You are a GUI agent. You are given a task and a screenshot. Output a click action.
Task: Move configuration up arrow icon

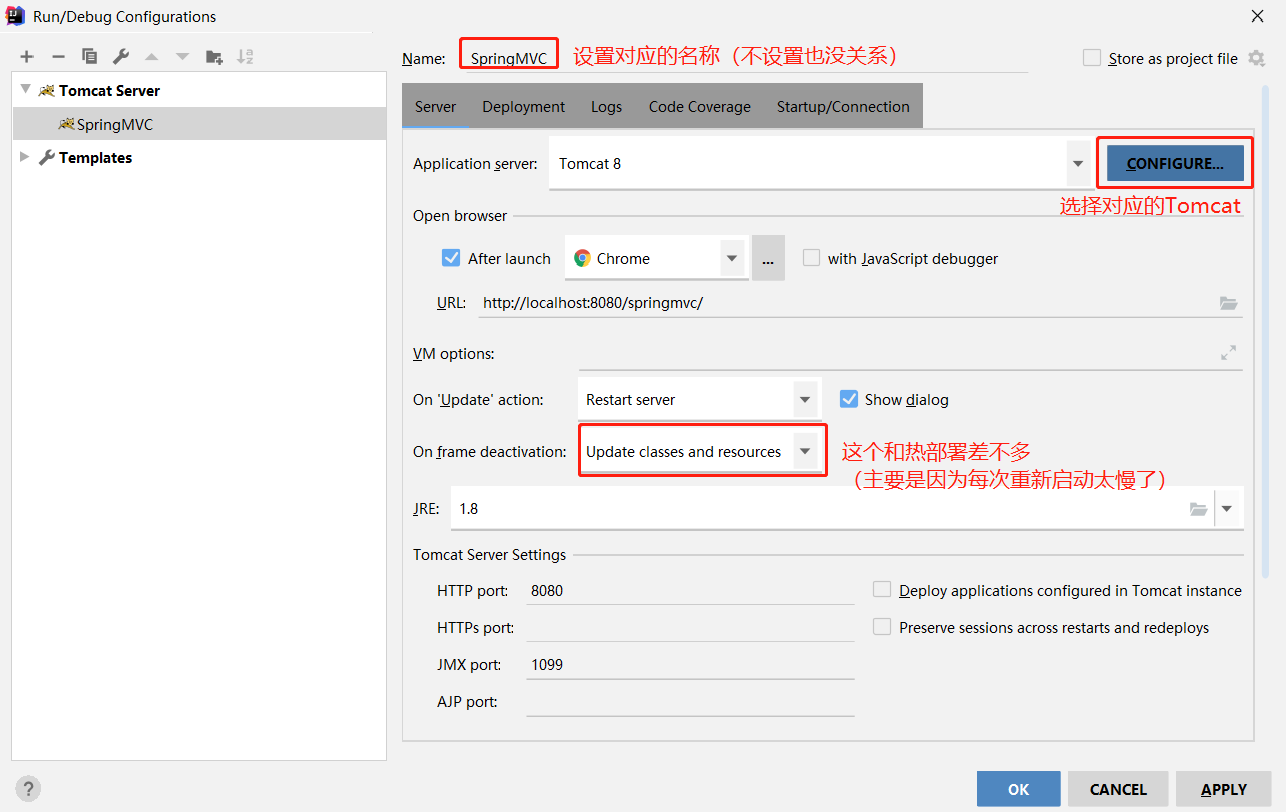click(151, 57)
